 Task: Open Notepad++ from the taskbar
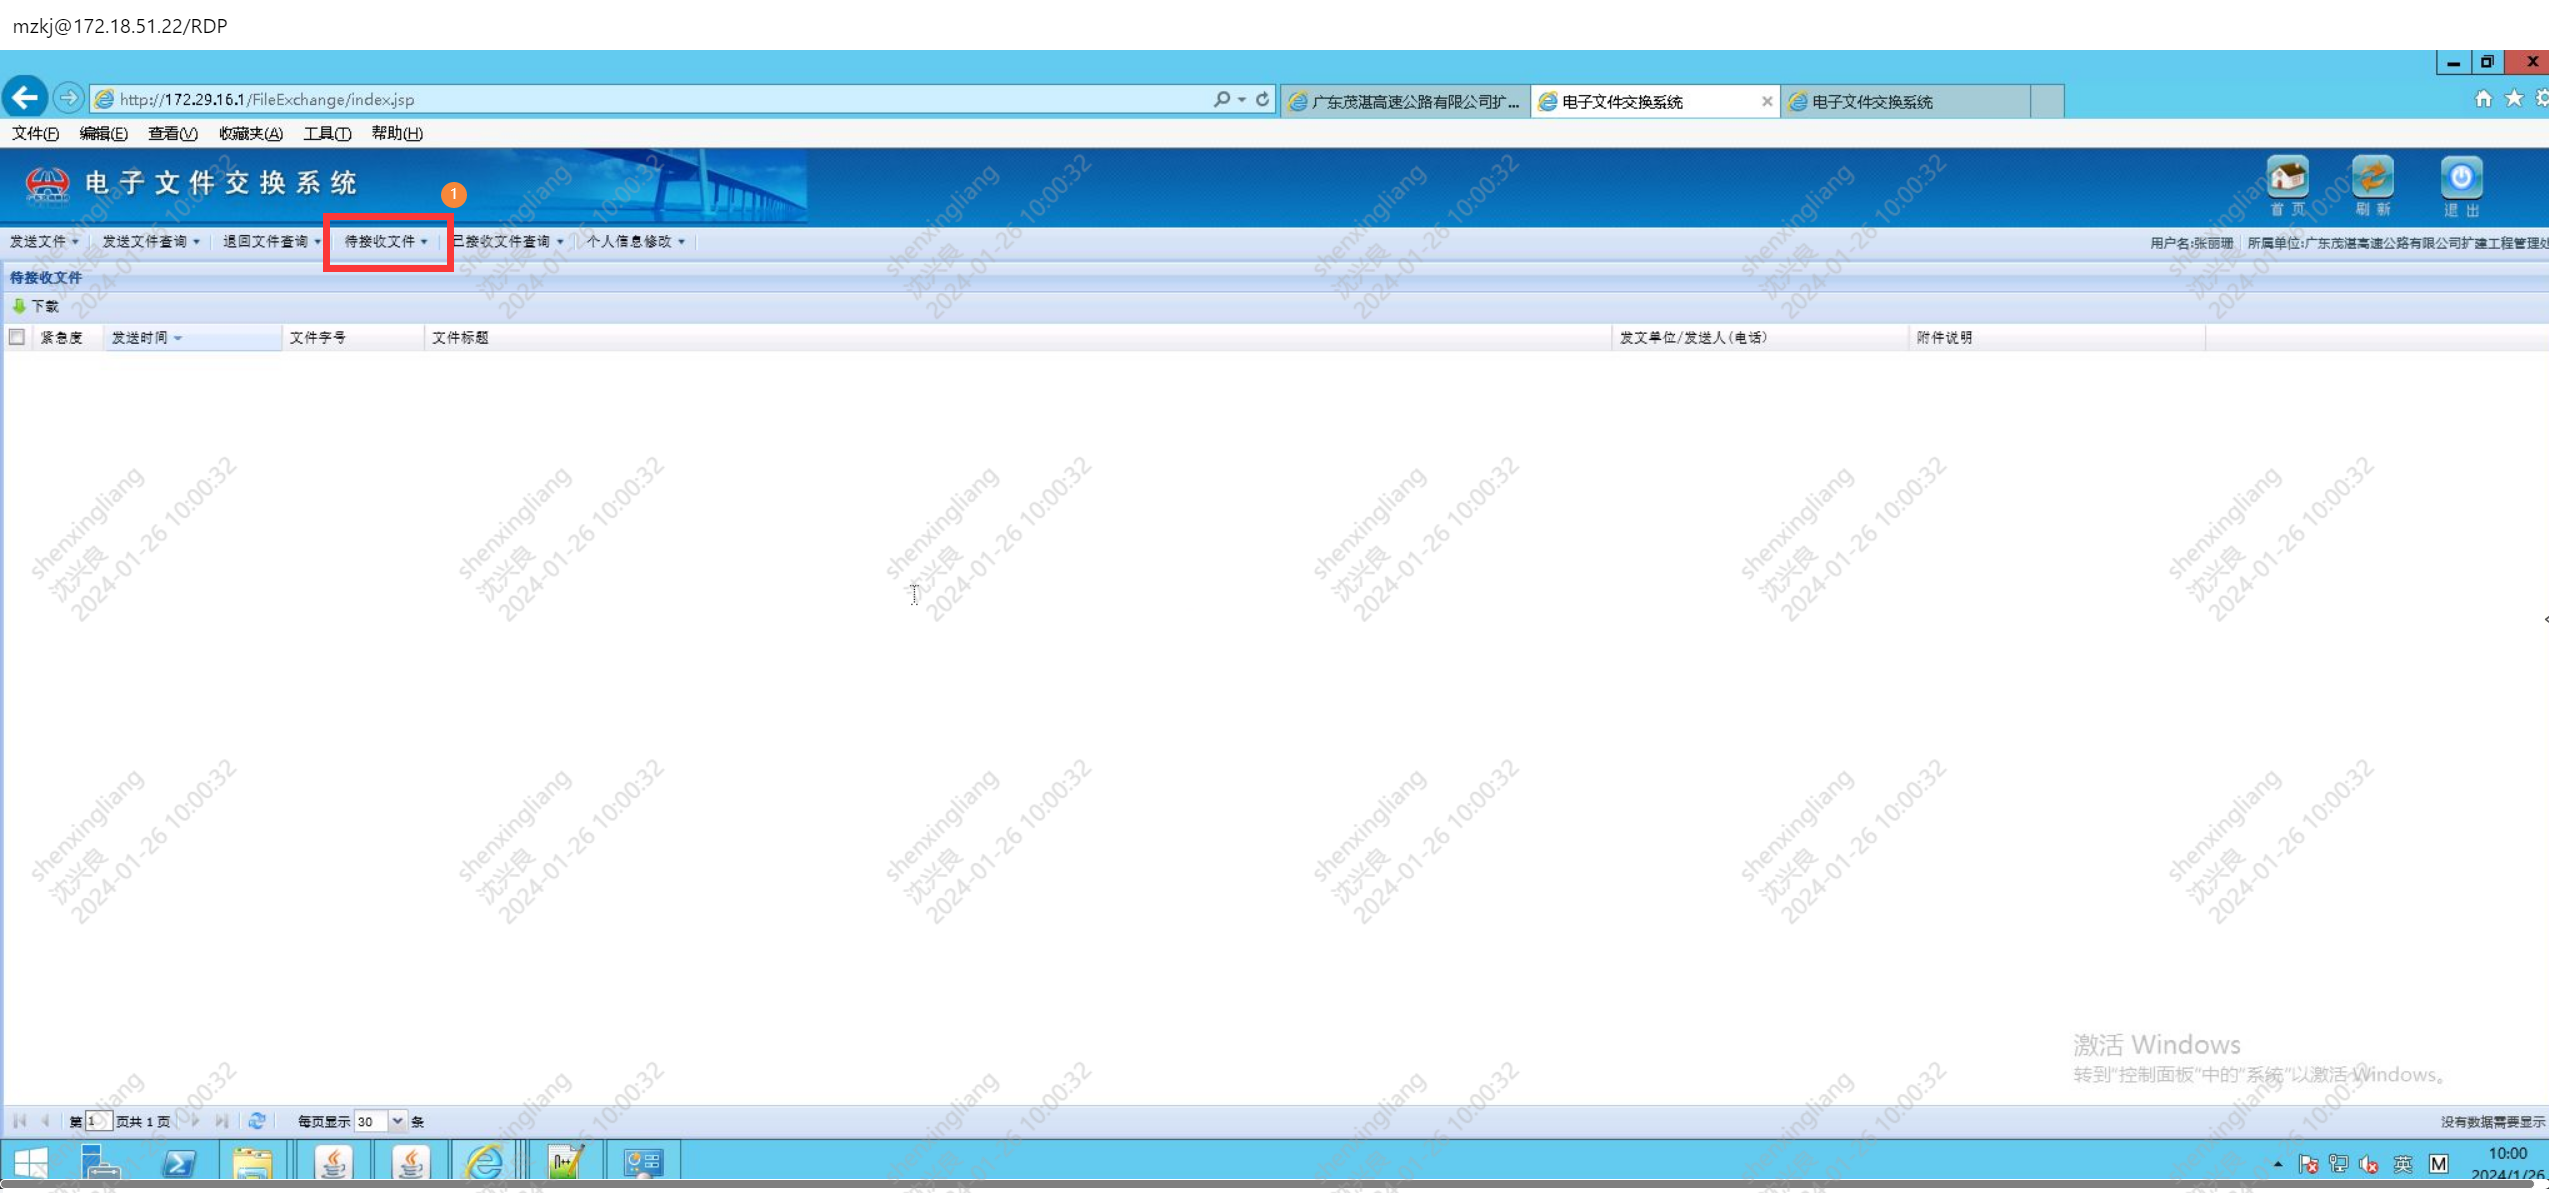pyautogui.click(x=565, y=1162)
